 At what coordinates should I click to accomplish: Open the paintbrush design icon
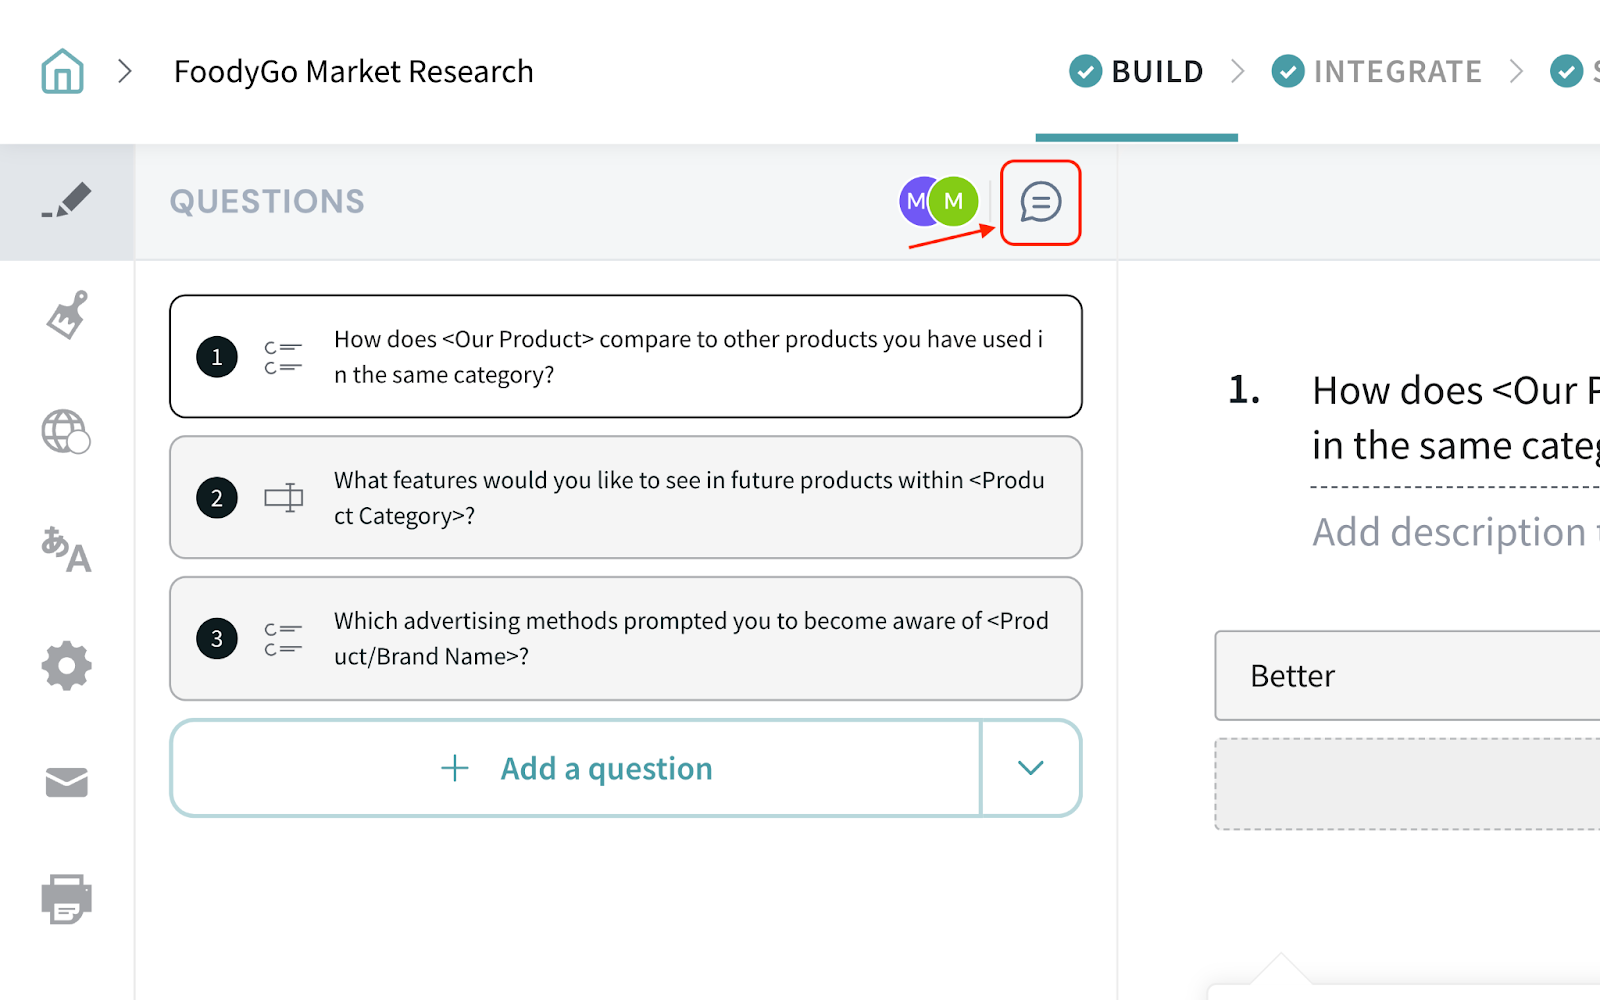67,316
